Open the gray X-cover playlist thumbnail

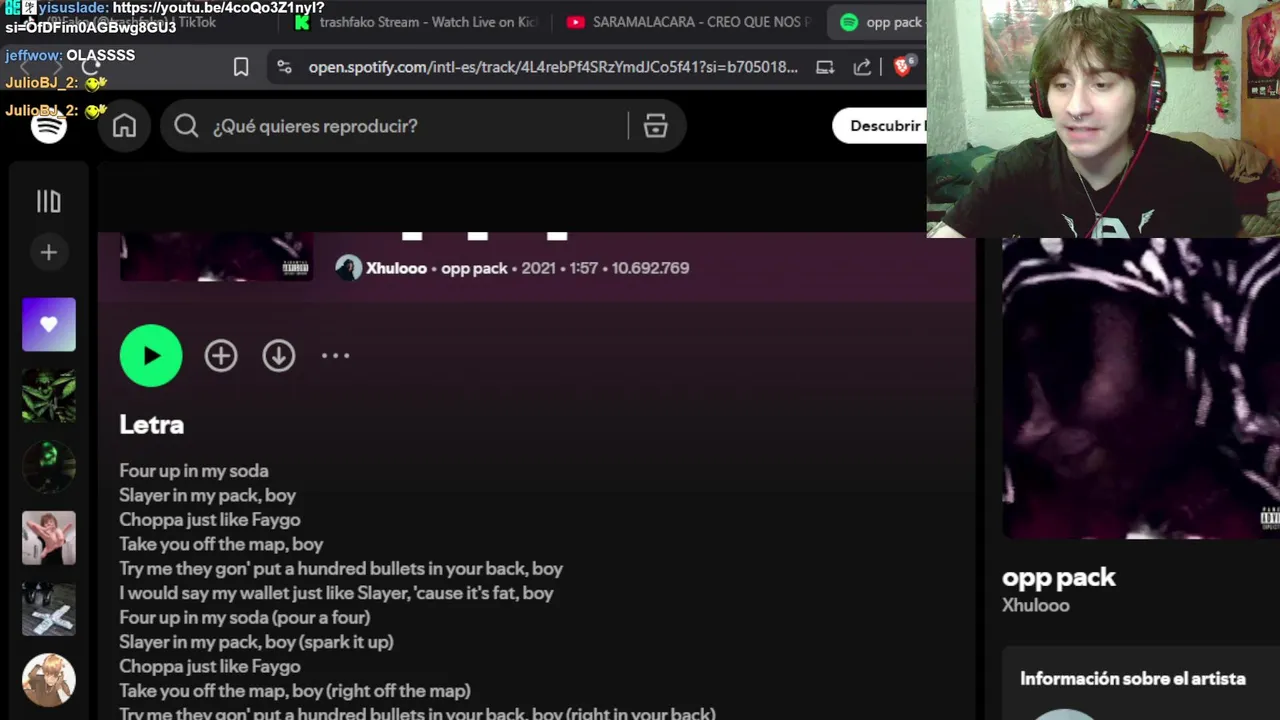[49, 609]
